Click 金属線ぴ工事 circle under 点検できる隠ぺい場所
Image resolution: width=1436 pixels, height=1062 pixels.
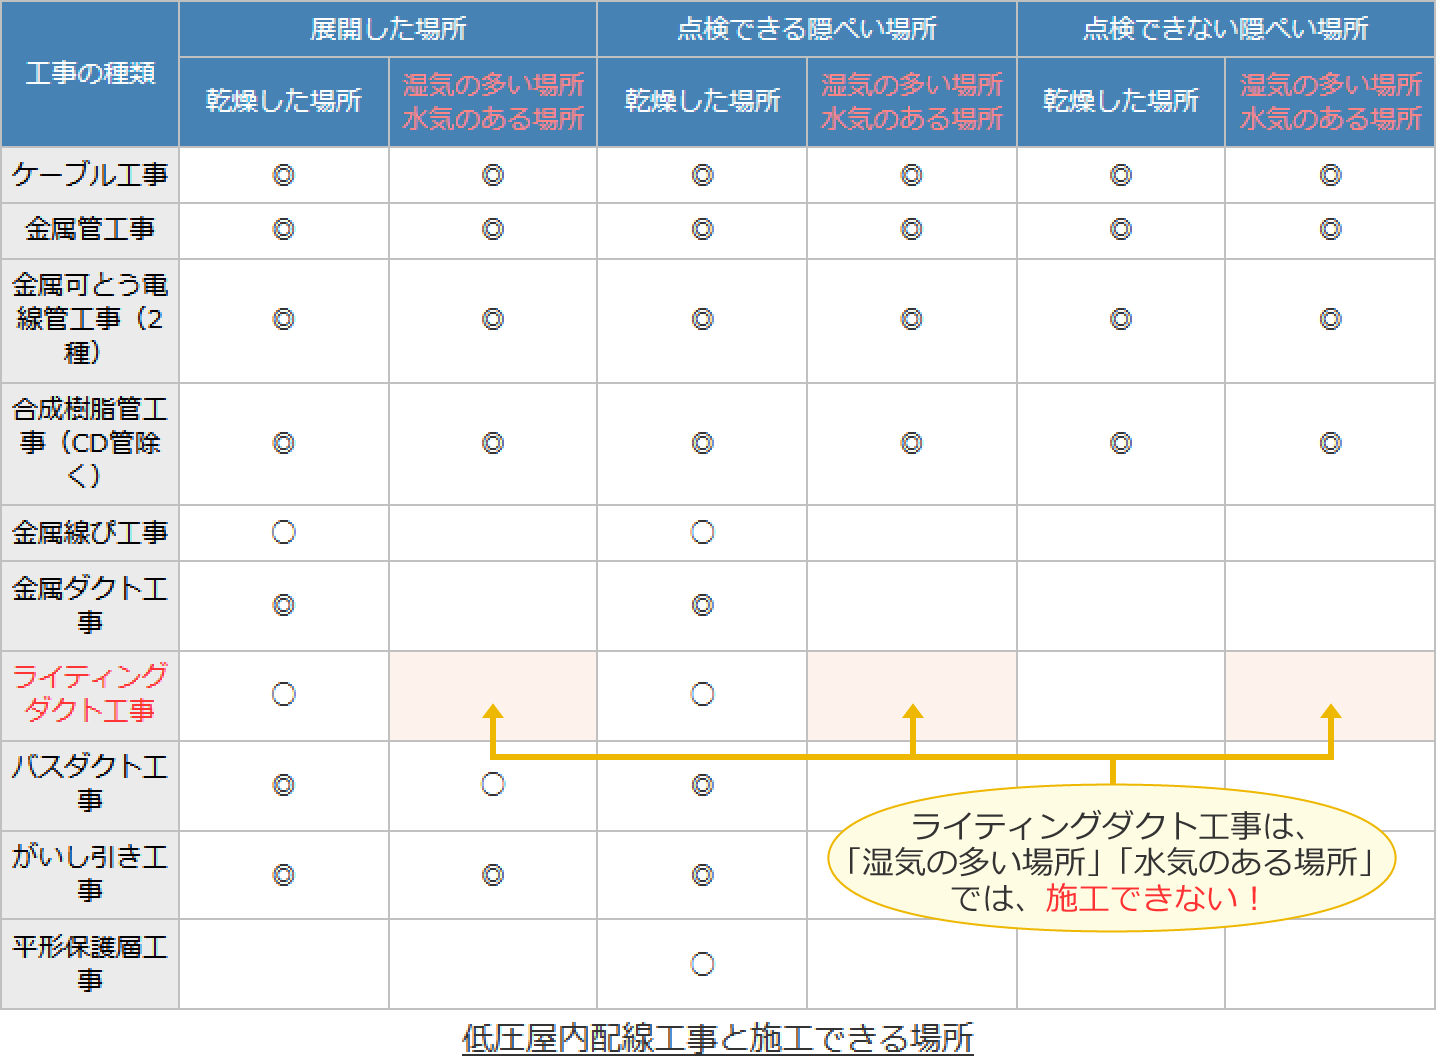point(702,532)
